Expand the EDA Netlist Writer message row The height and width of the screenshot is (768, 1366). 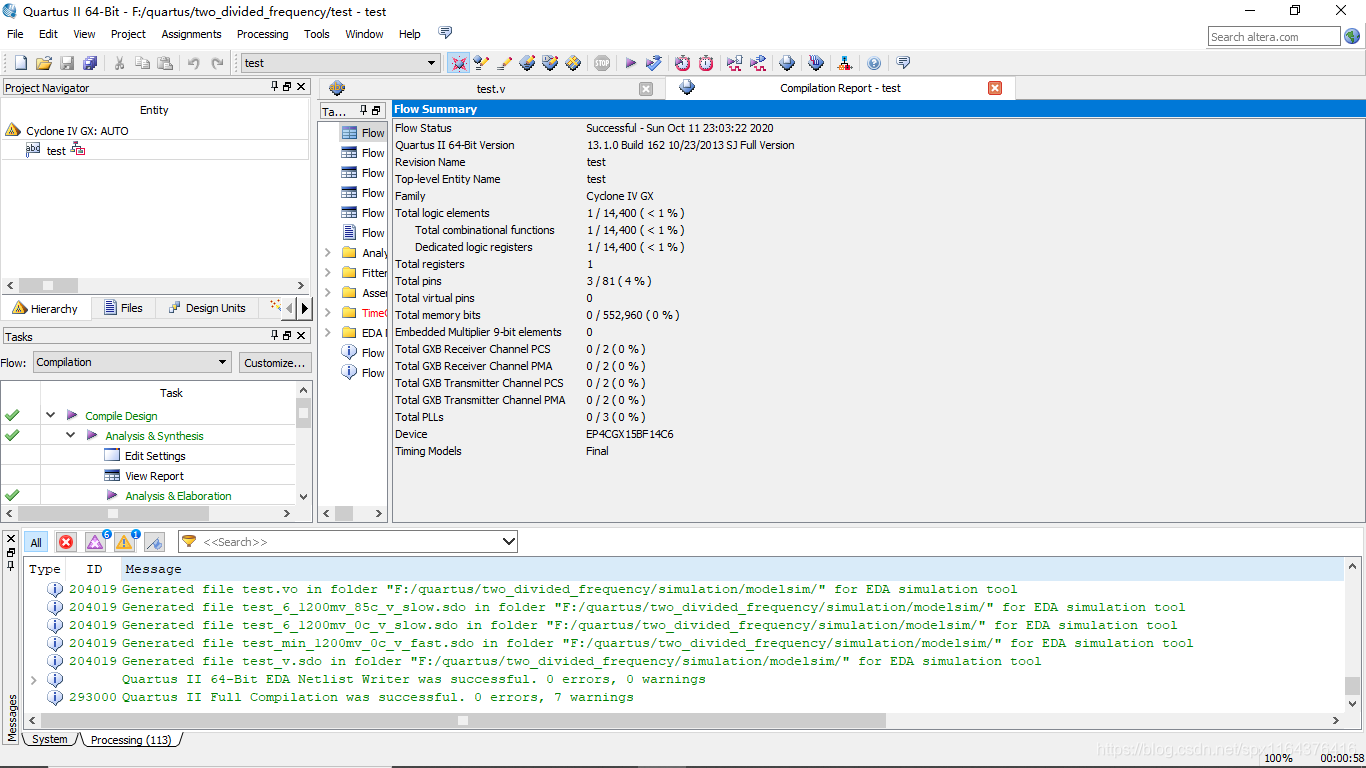coord(34,680)
